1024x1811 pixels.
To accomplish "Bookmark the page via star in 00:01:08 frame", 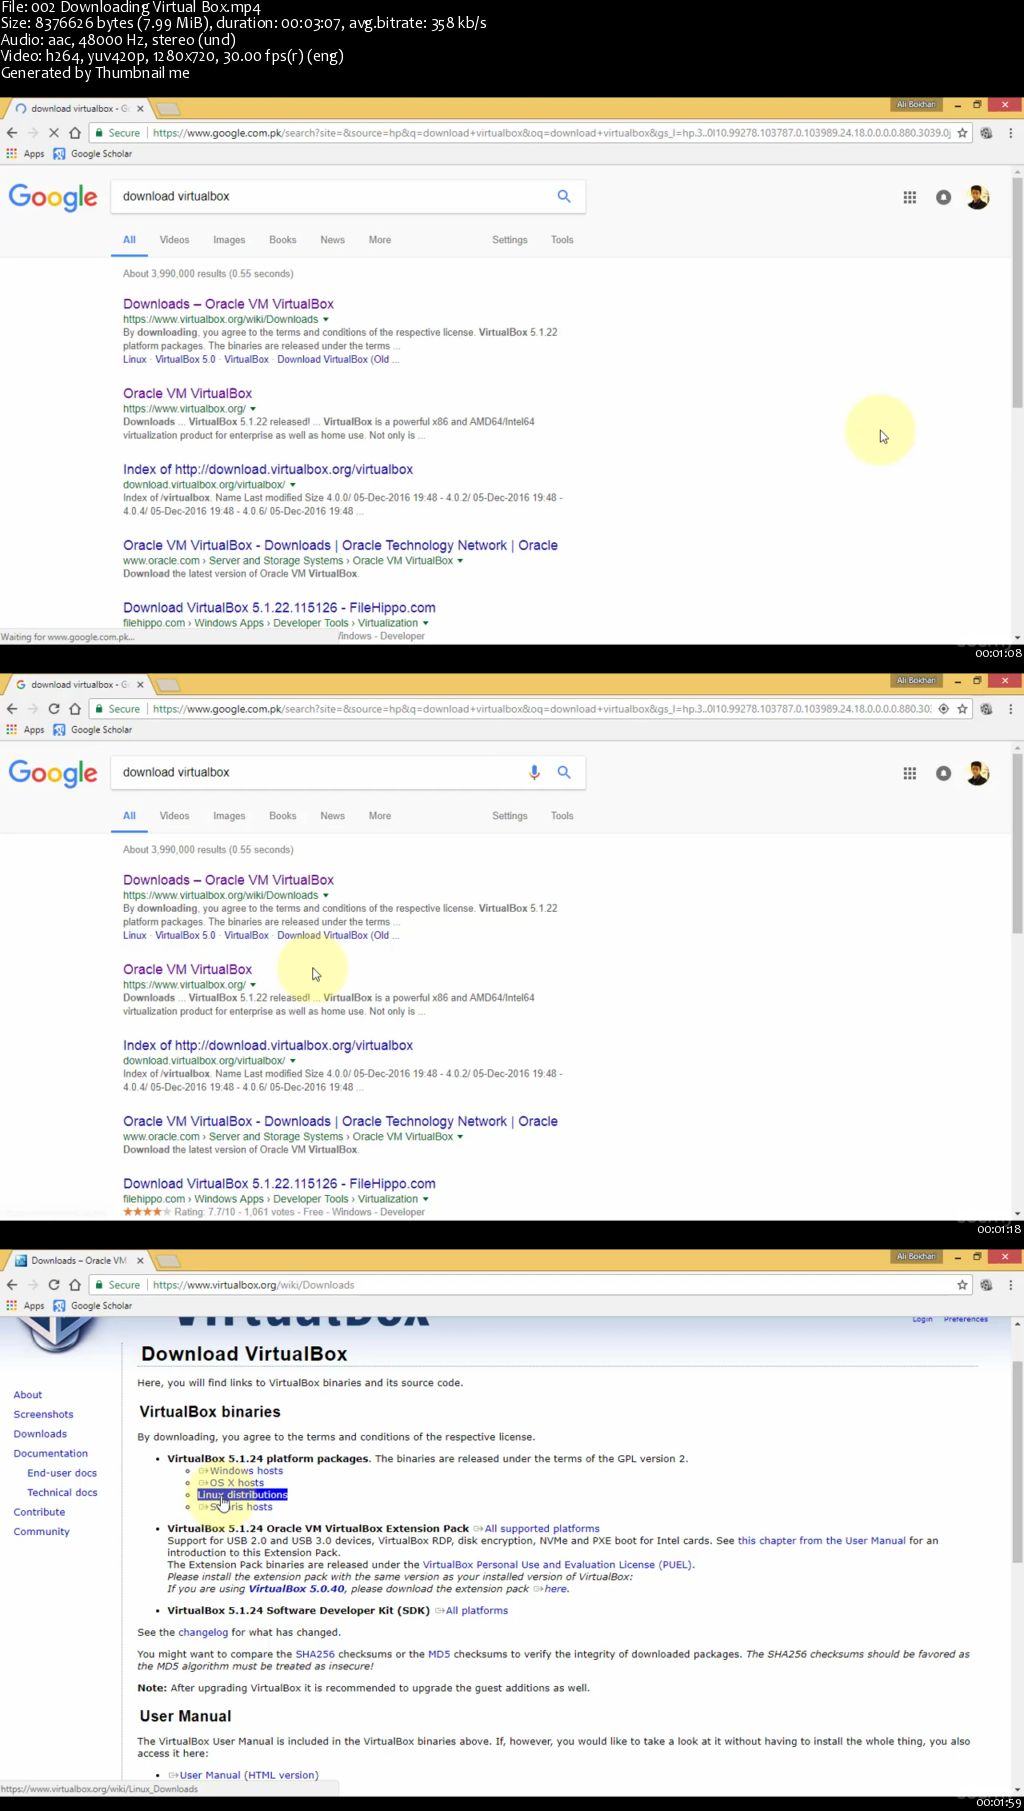I will click(x=962, y=132).
